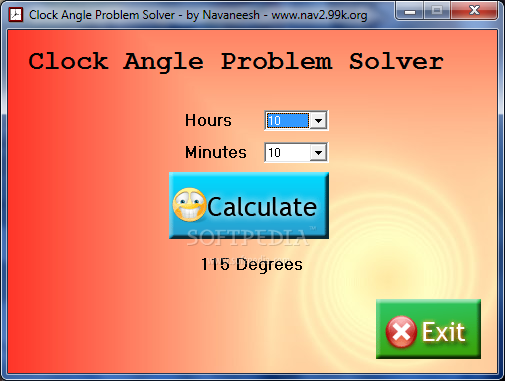Click the window title bar text
The width and height of the screenshot is (505, 381).
[x=198, y=15]
